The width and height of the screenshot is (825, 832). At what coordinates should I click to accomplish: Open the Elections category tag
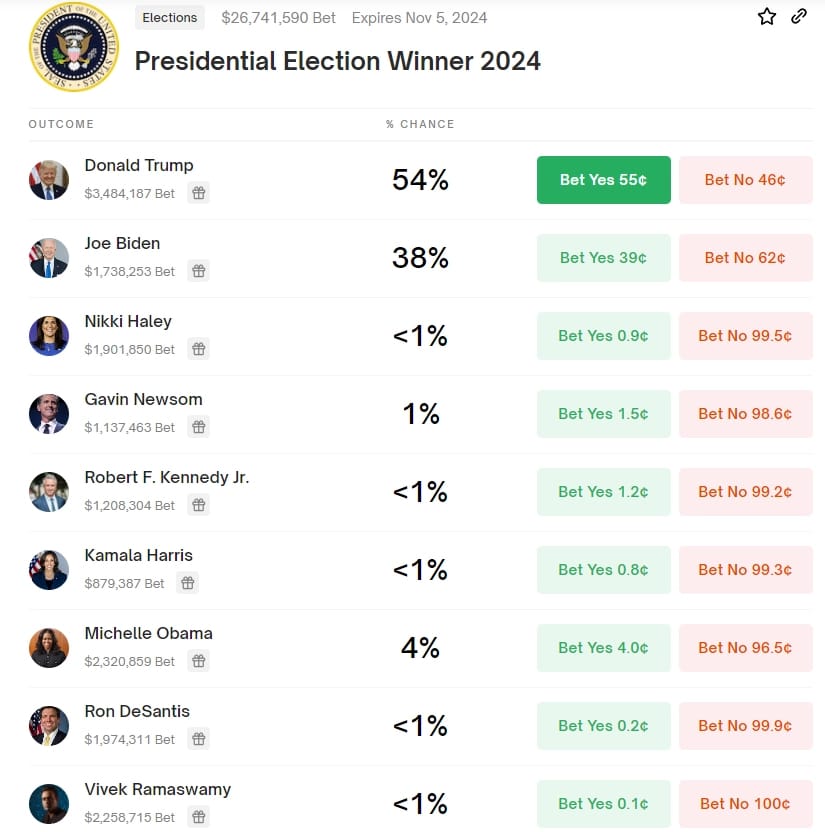169,17
